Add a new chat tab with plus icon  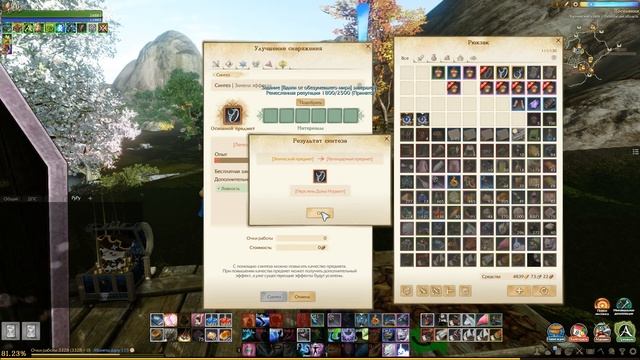[90, 198]
